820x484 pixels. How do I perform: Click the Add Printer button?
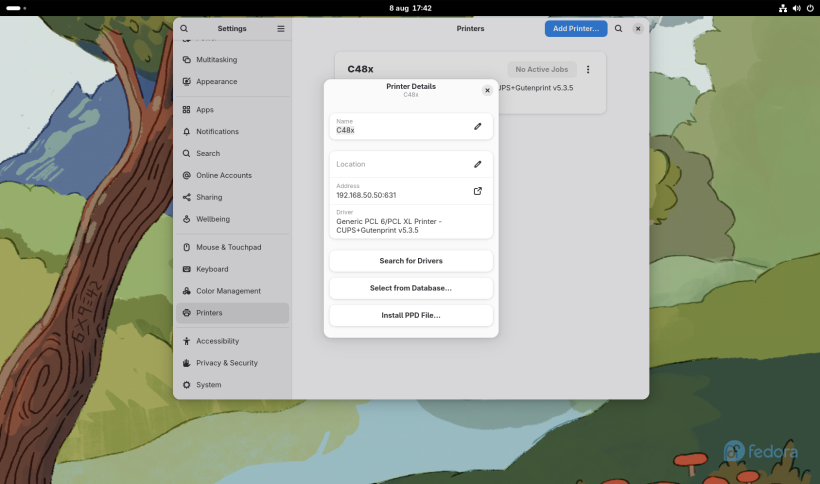coord(576,29)
